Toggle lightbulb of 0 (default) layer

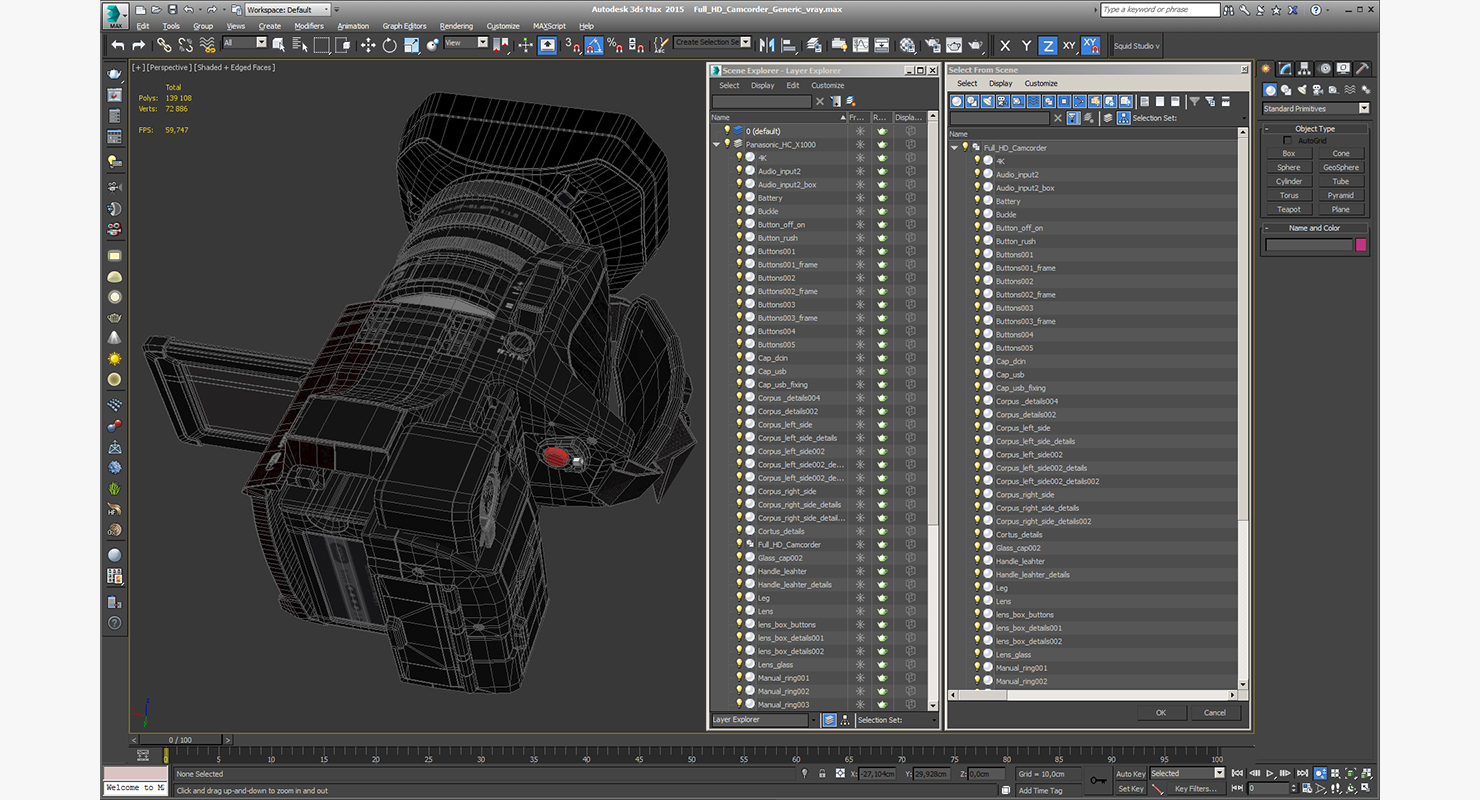[x=727, y=131]
